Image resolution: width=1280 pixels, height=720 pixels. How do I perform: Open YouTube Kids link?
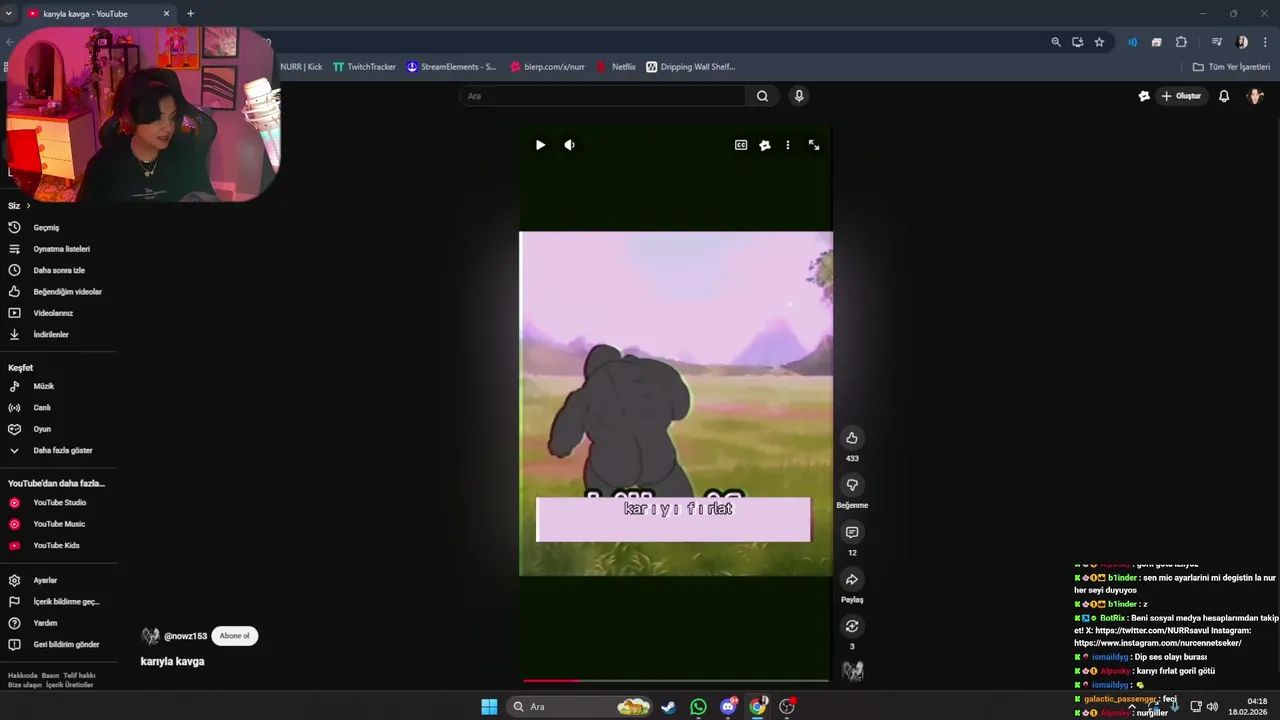pyautogui.click(x=58, y=545)
